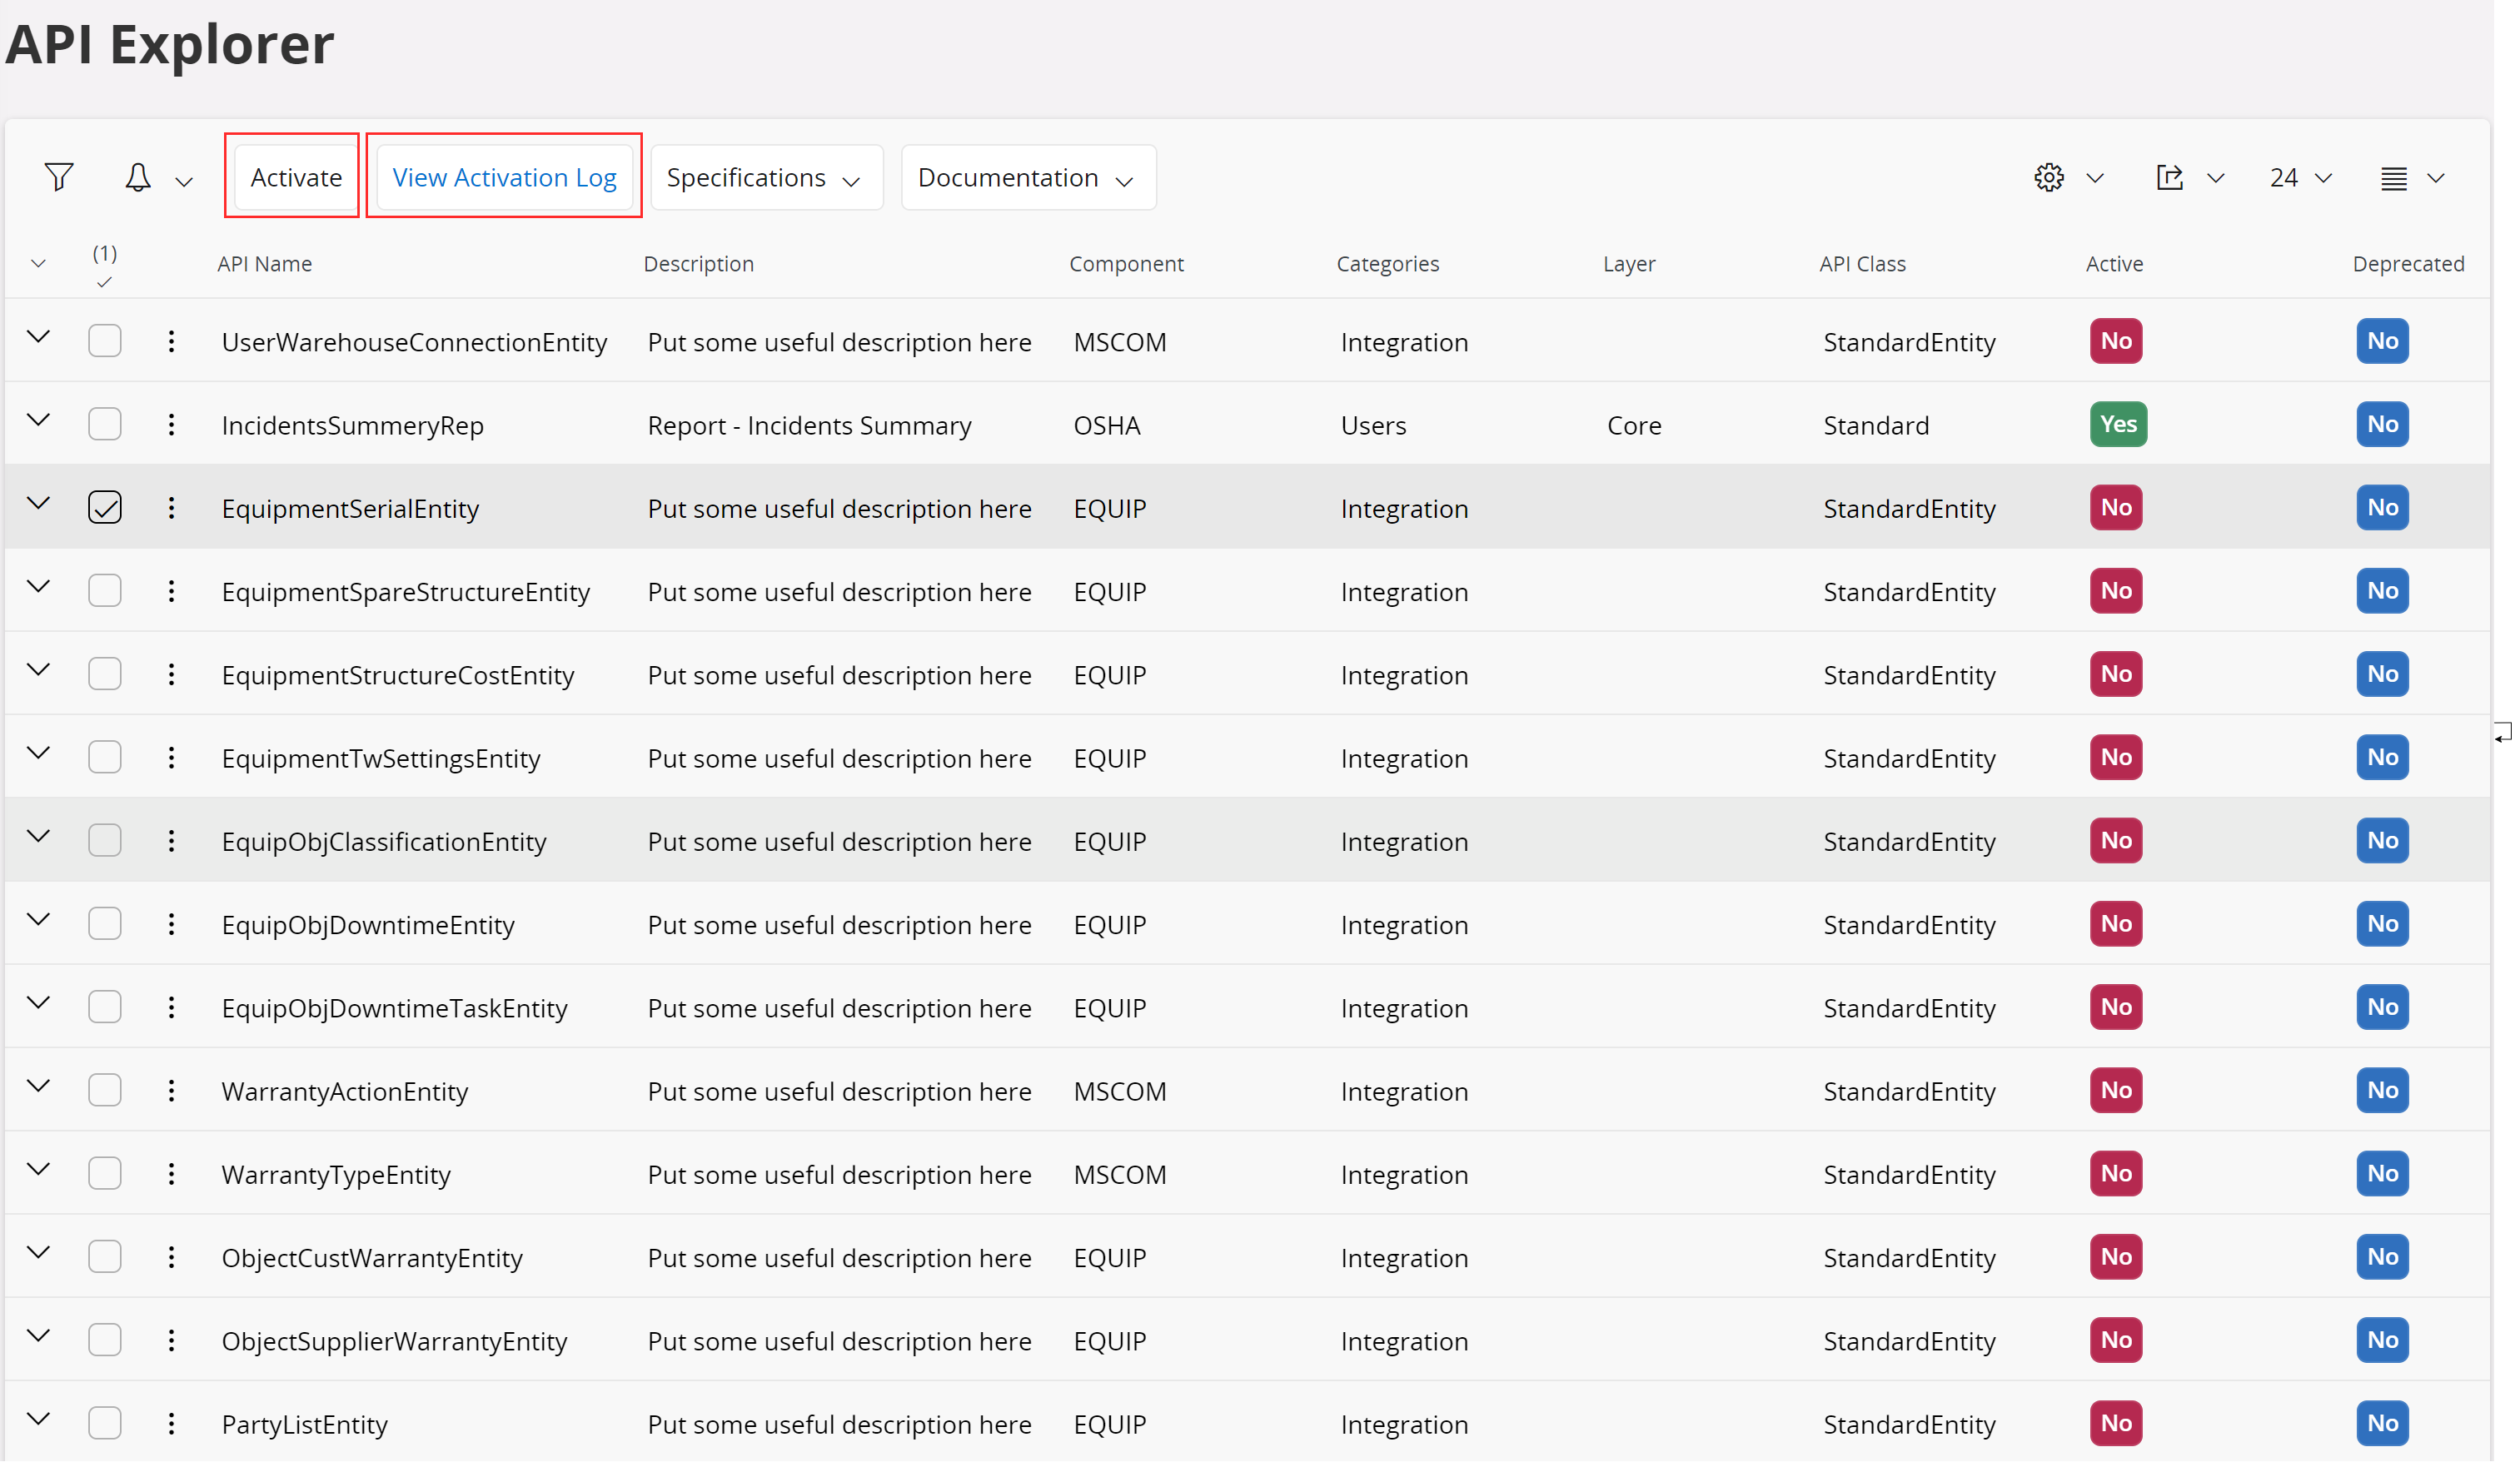Open View Activation Log
This screenshot has width=2520, height=1462.
coord(504,177)
